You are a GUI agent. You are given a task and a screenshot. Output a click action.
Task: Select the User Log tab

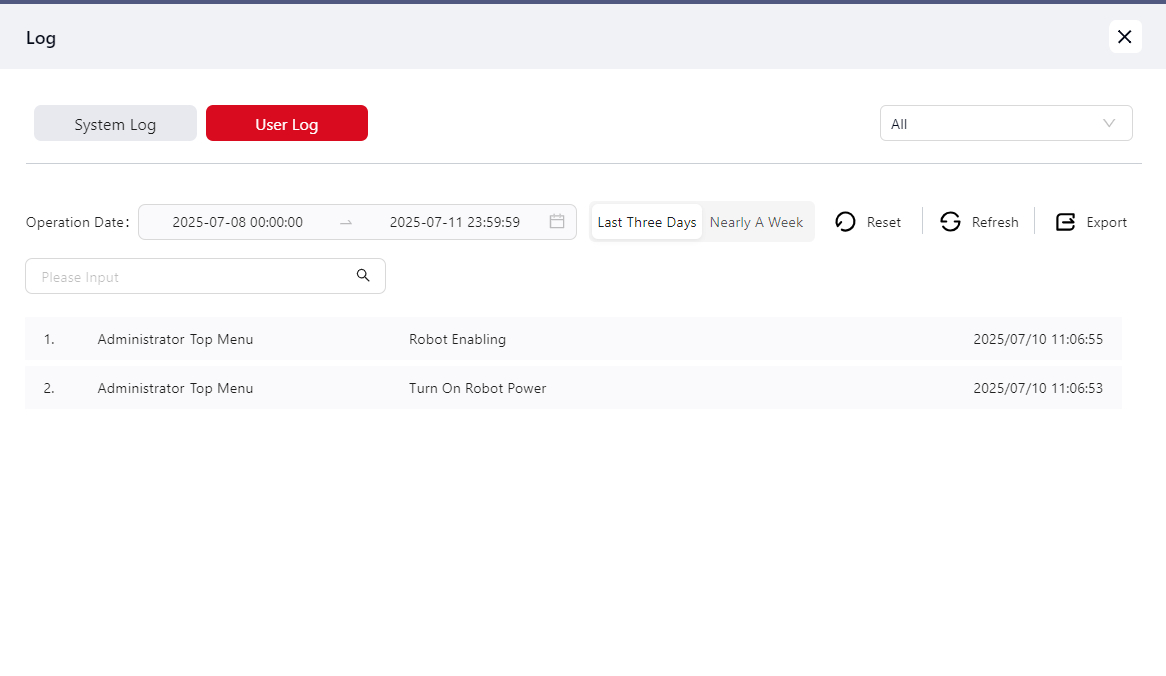286,124
